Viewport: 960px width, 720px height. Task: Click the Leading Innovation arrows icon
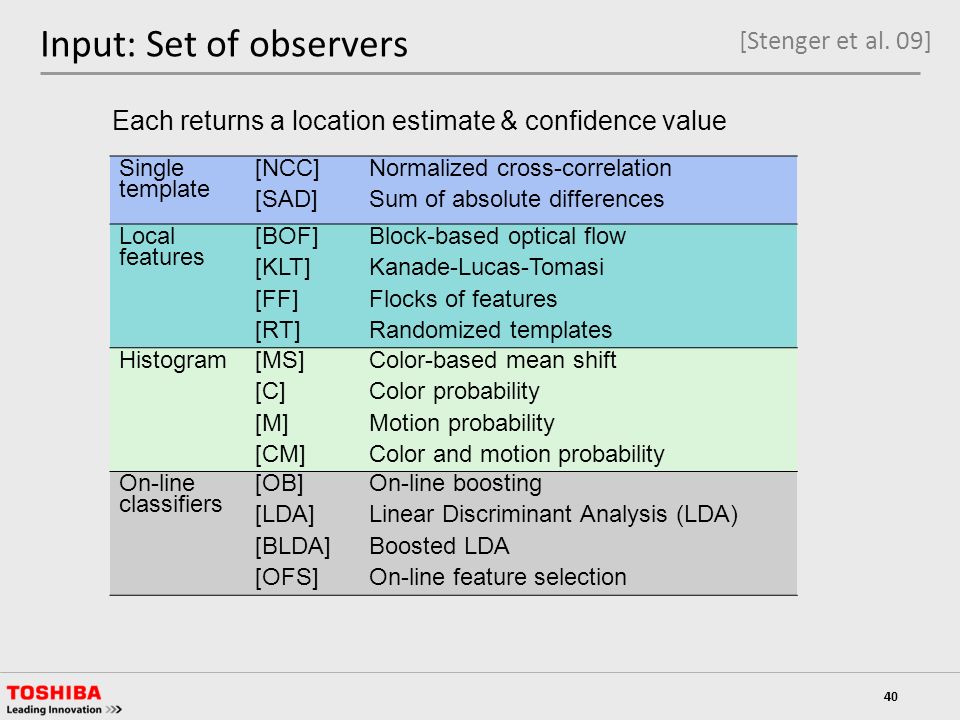tap(113, 710)
